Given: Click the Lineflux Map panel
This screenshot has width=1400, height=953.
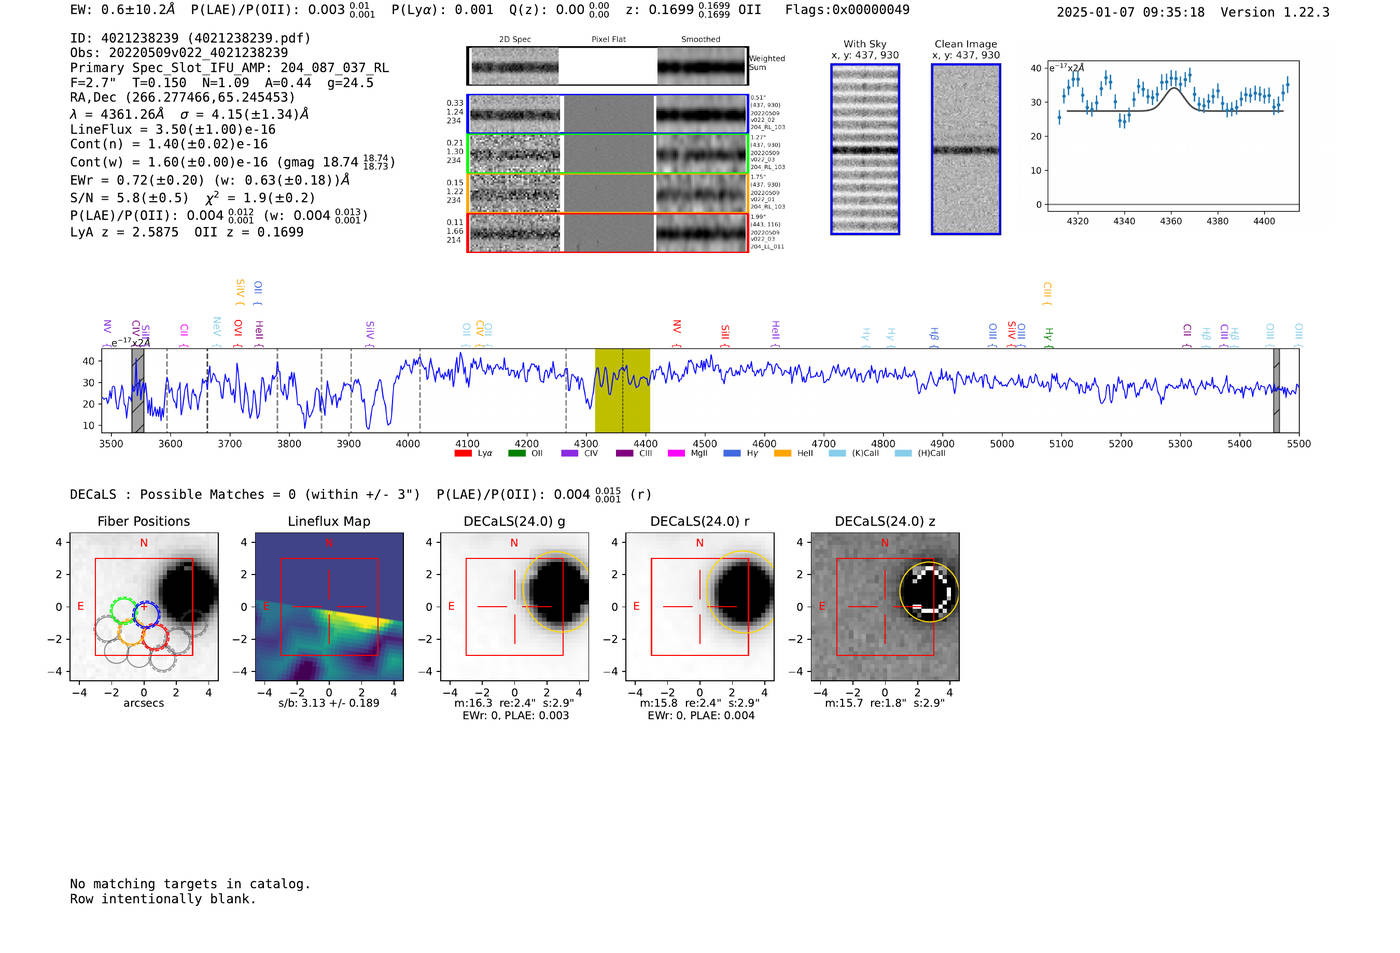Looking at the screenshot, I should tap(329, 607).
